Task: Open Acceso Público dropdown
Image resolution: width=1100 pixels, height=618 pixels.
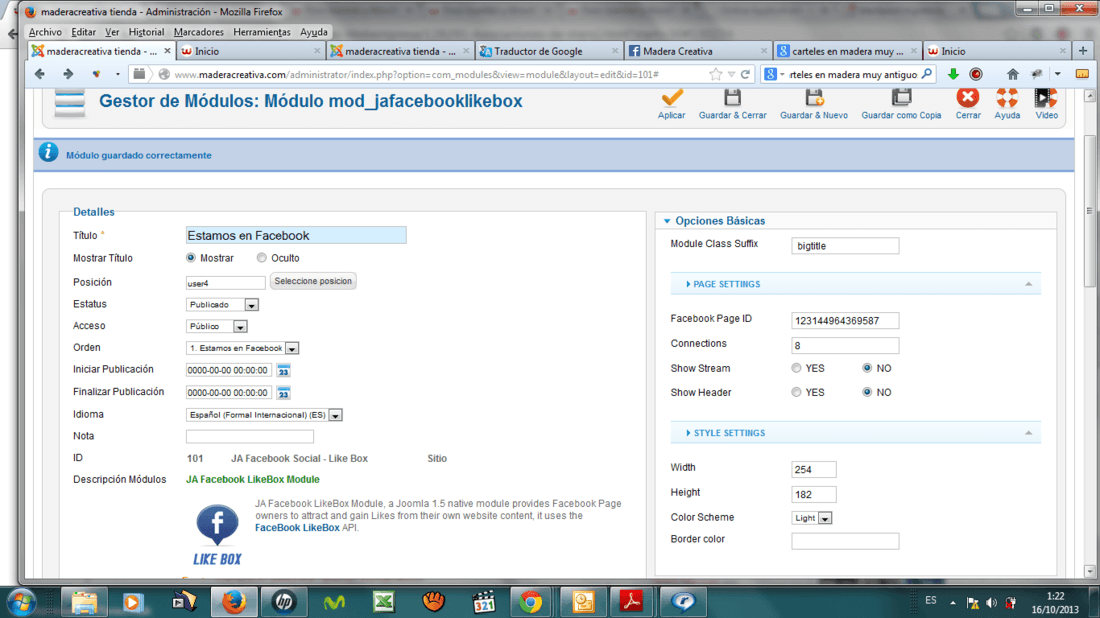Action: tap(217, 326)
